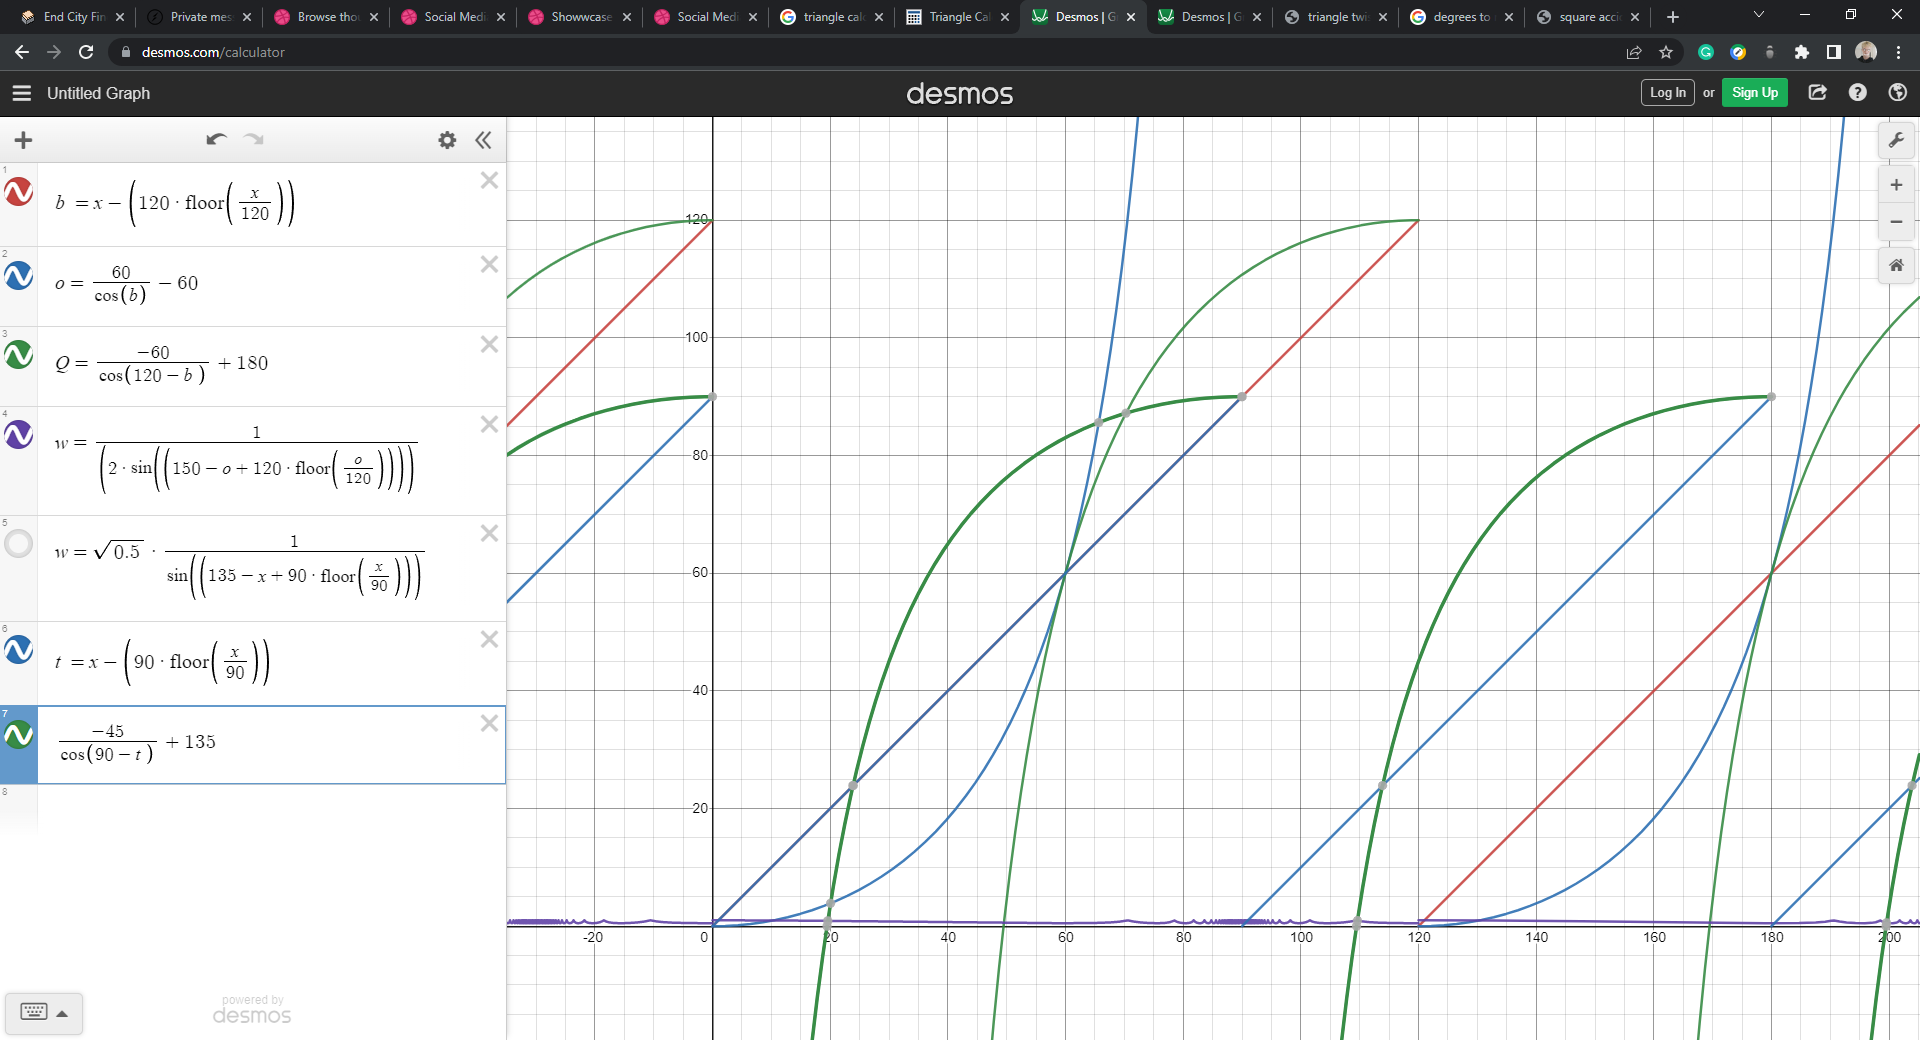
Task: Open the hamburger graph menu
Action: point(22,93)
